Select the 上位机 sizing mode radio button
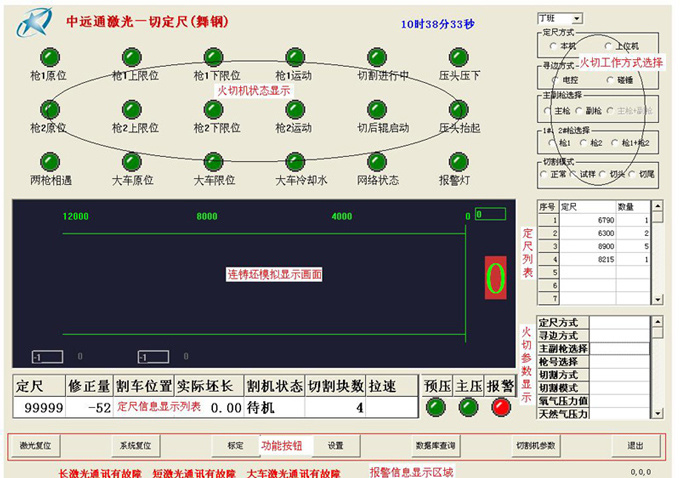This screenshot has width=680, height=478. [608, 46]
